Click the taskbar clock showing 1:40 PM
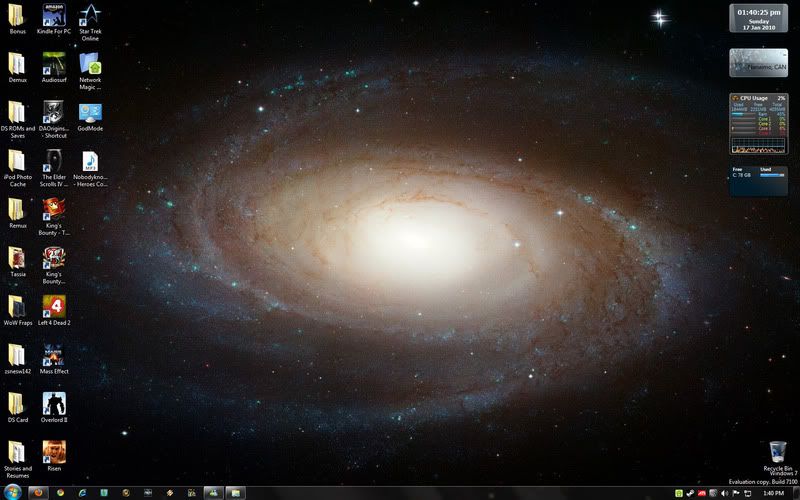This screenshot has width=800, height=500. click(x=773, y=493)
